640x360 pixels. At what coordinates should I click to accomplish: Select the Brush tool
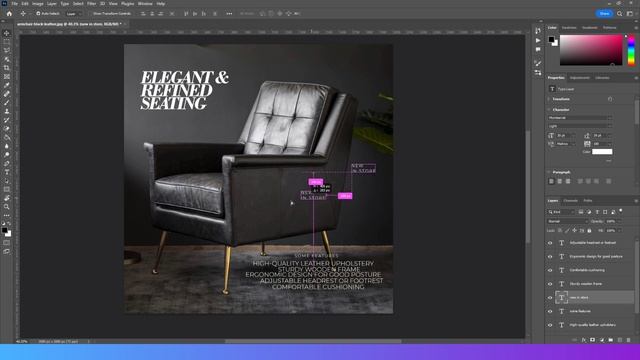[x=7, y=102]
